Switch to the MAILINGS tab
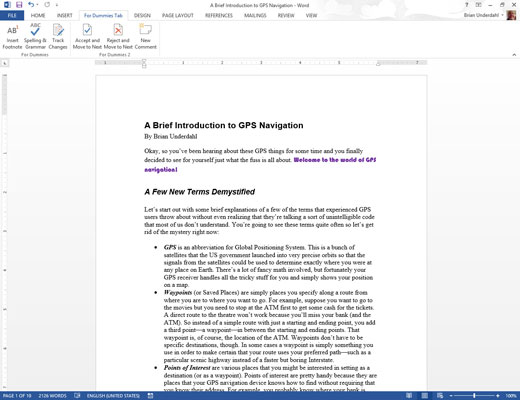Viewport: 520px width, 400px height. click(x=255, y=15)
